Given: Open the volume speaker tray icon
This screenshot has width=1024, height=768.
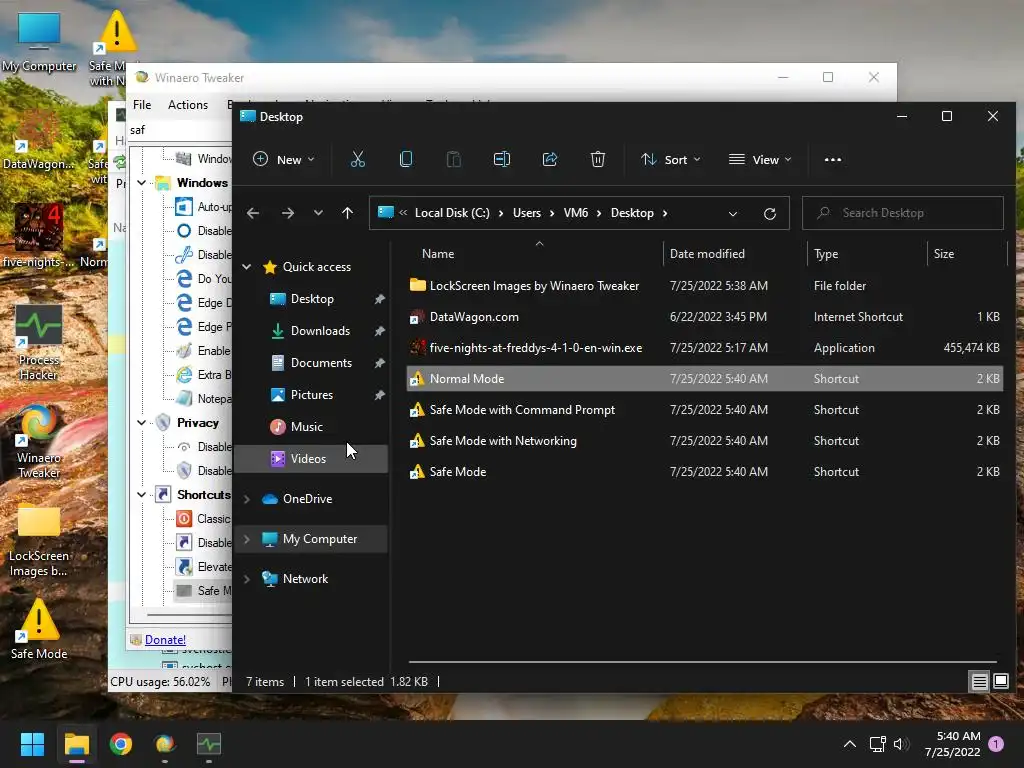Looking at the screenshot, I should [901, 744].
